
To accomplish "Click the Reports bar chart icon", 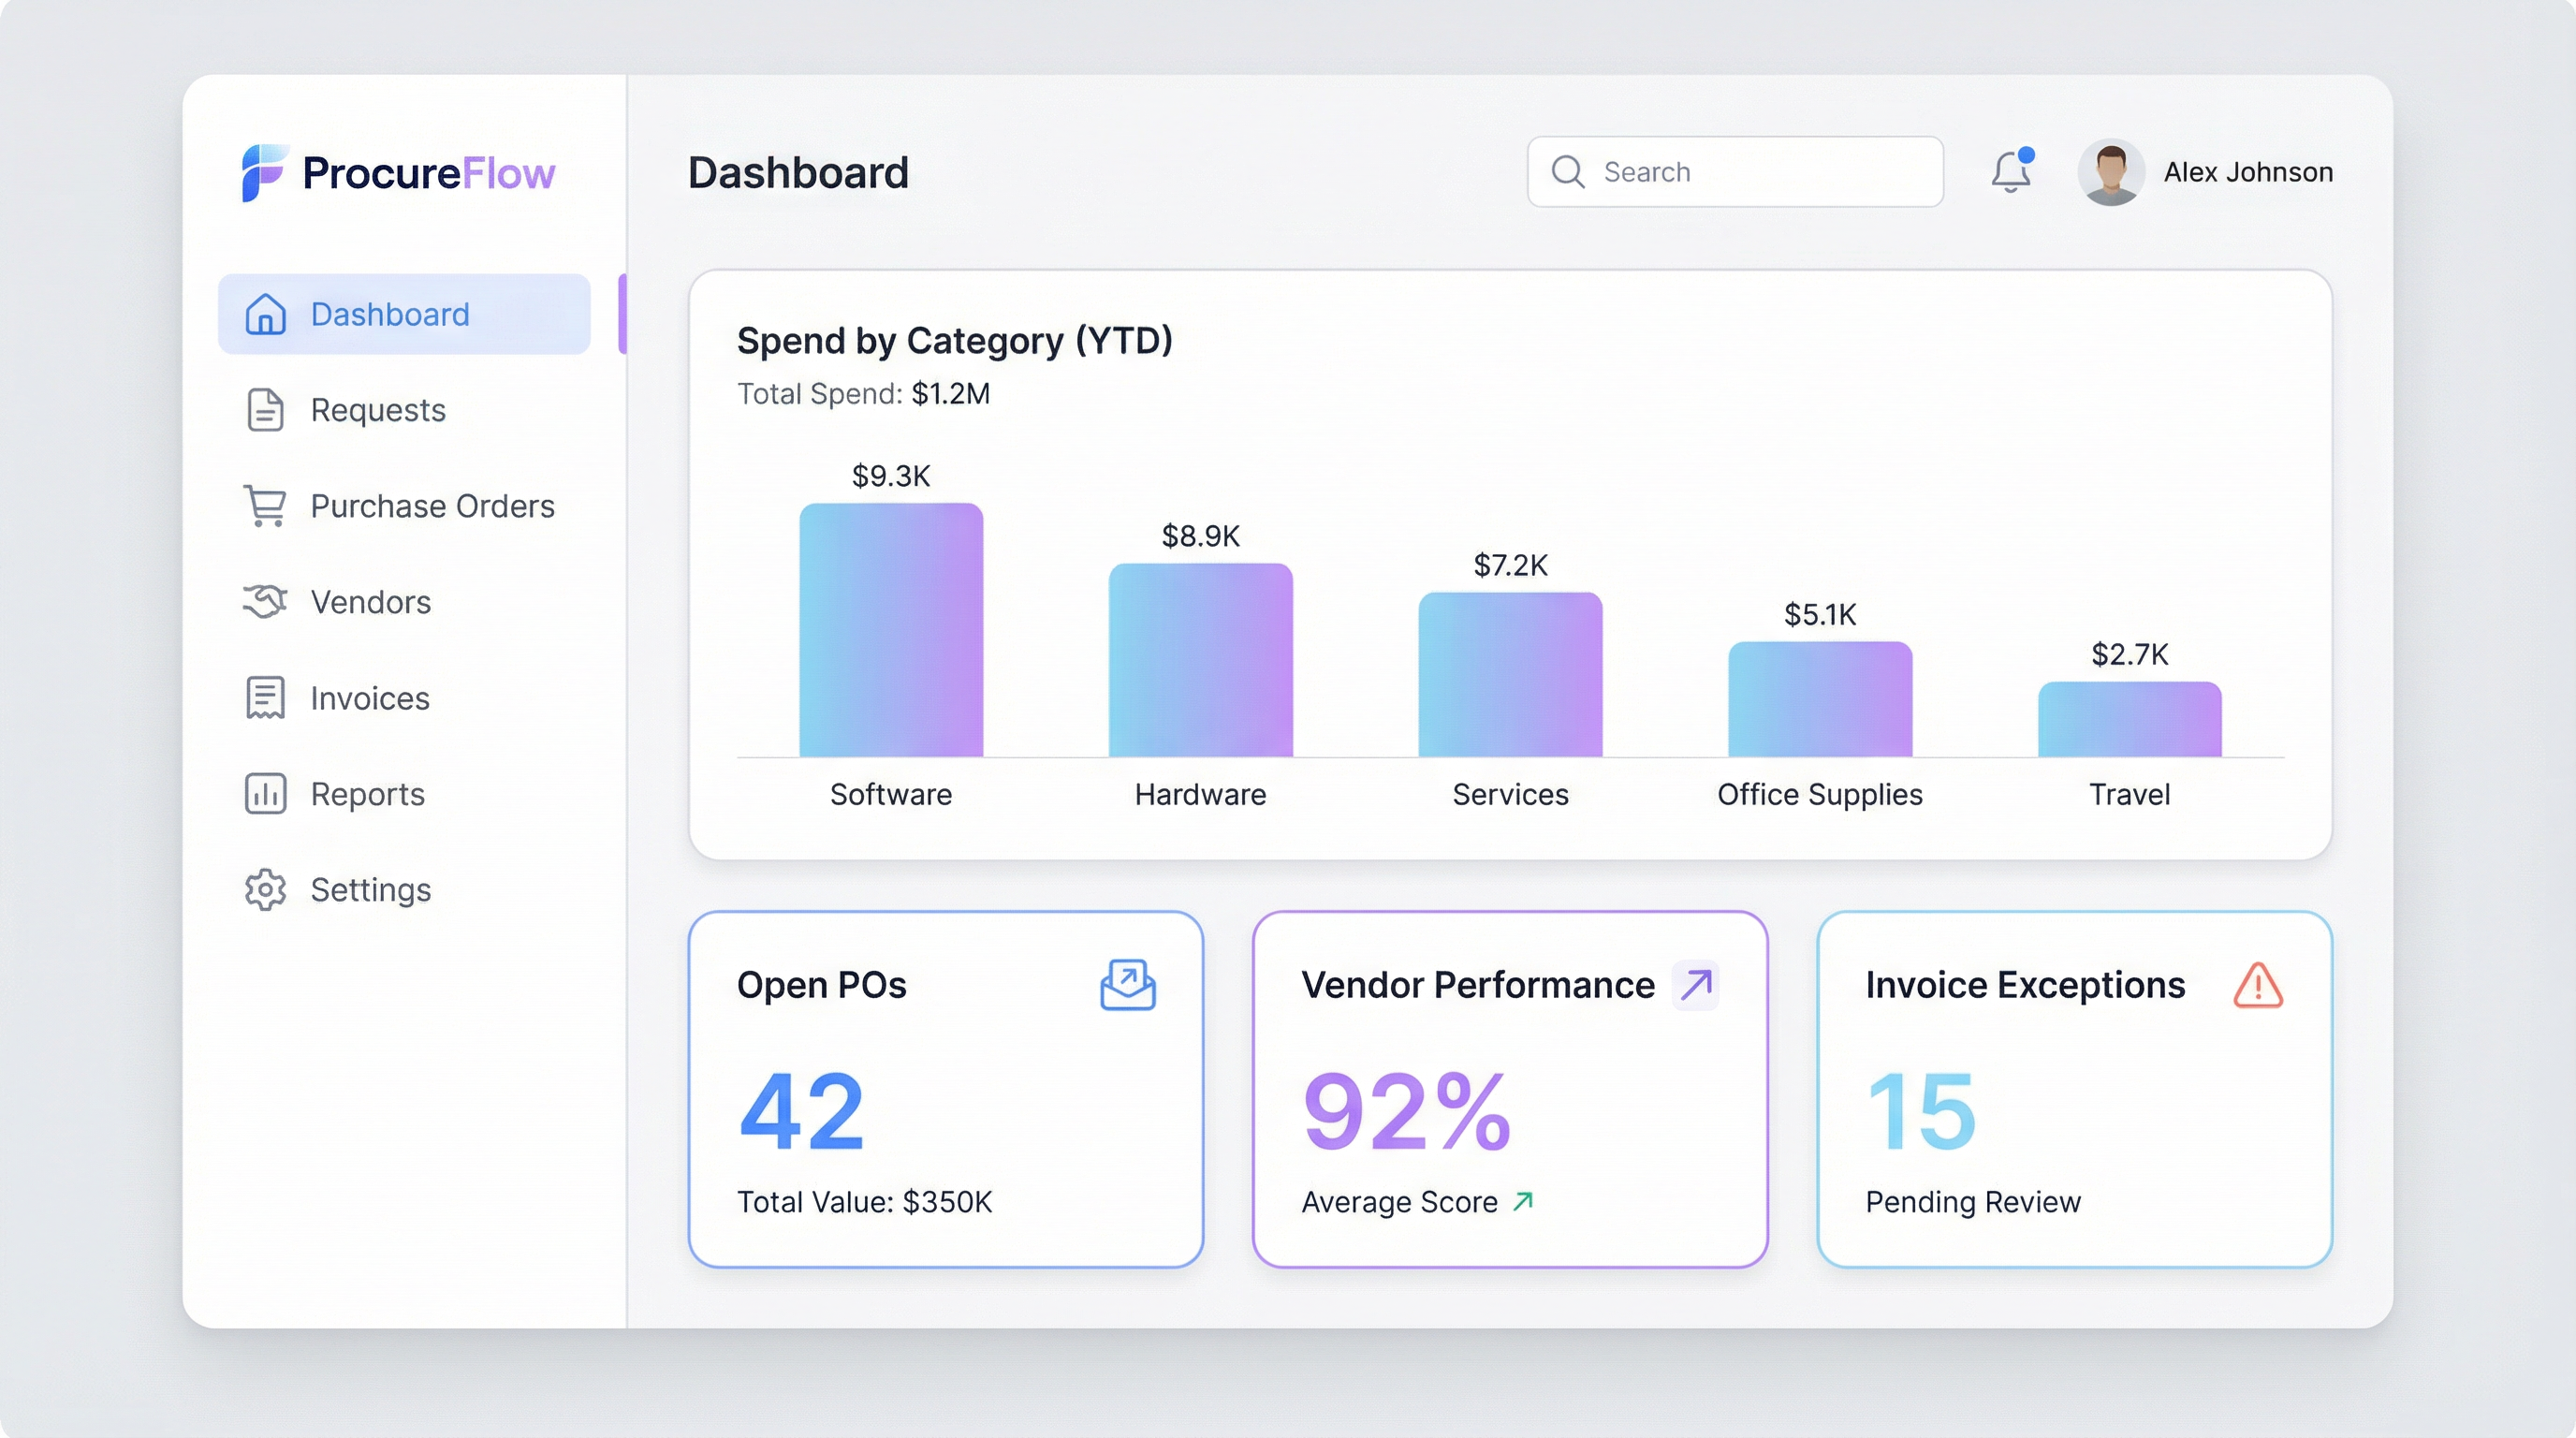I will coord(265,794).
